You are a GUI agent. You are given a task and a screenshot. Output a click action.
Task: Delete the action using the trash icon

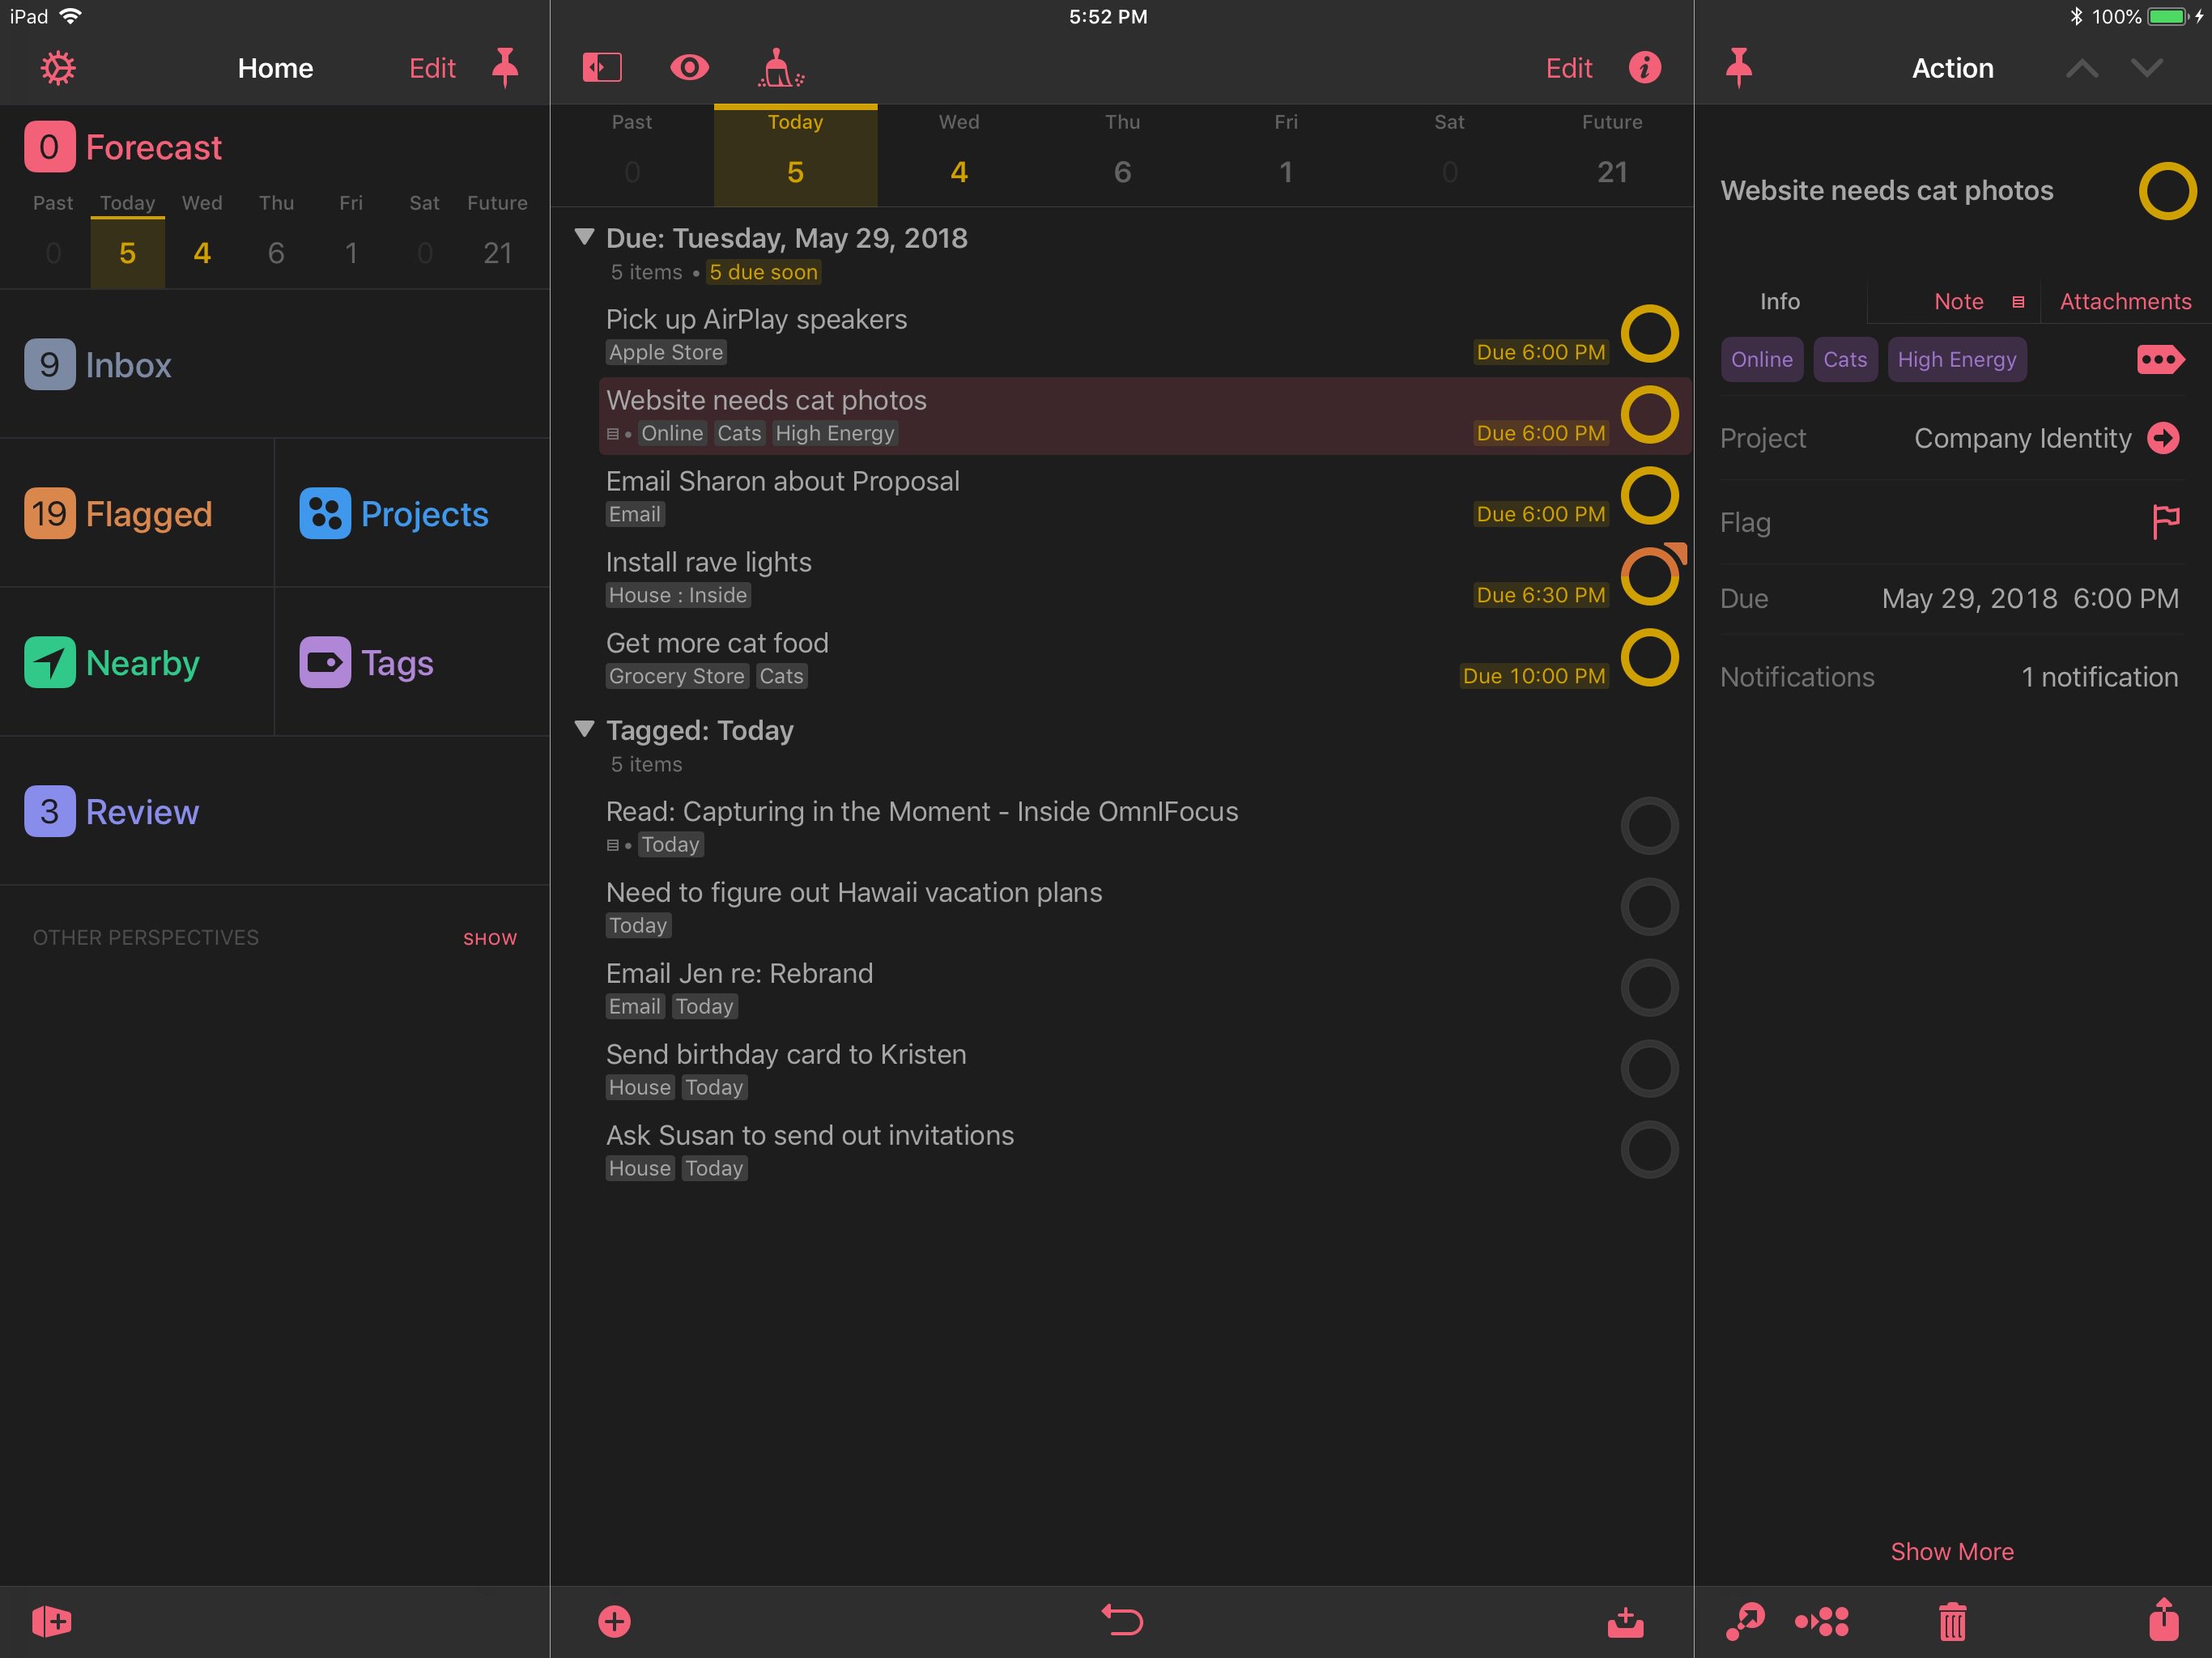click(1952, 1621)
